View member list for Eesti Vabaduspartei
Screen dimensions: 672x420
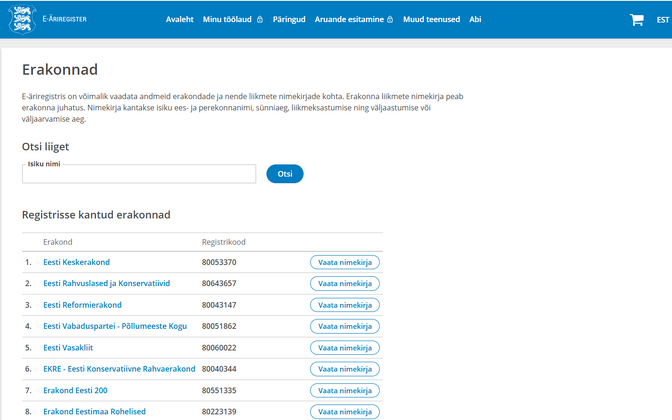click(x=345, y=326)
